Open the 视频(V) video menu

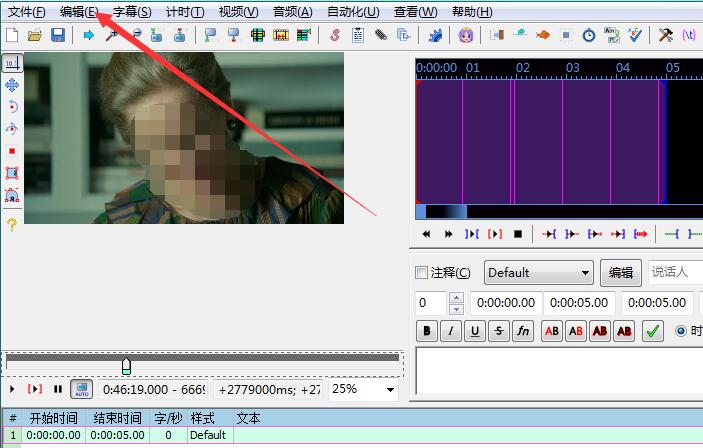[x=238, y=11]
